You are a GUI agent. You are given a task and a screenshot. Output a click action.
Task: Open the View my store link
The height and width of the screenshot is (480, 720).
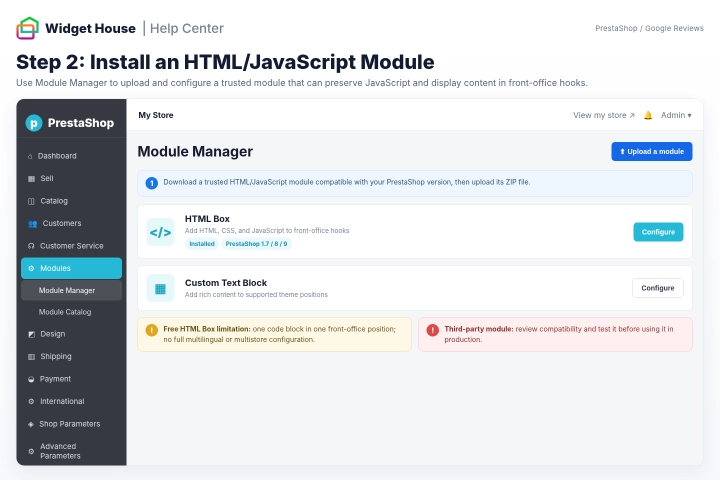(603, 115)
